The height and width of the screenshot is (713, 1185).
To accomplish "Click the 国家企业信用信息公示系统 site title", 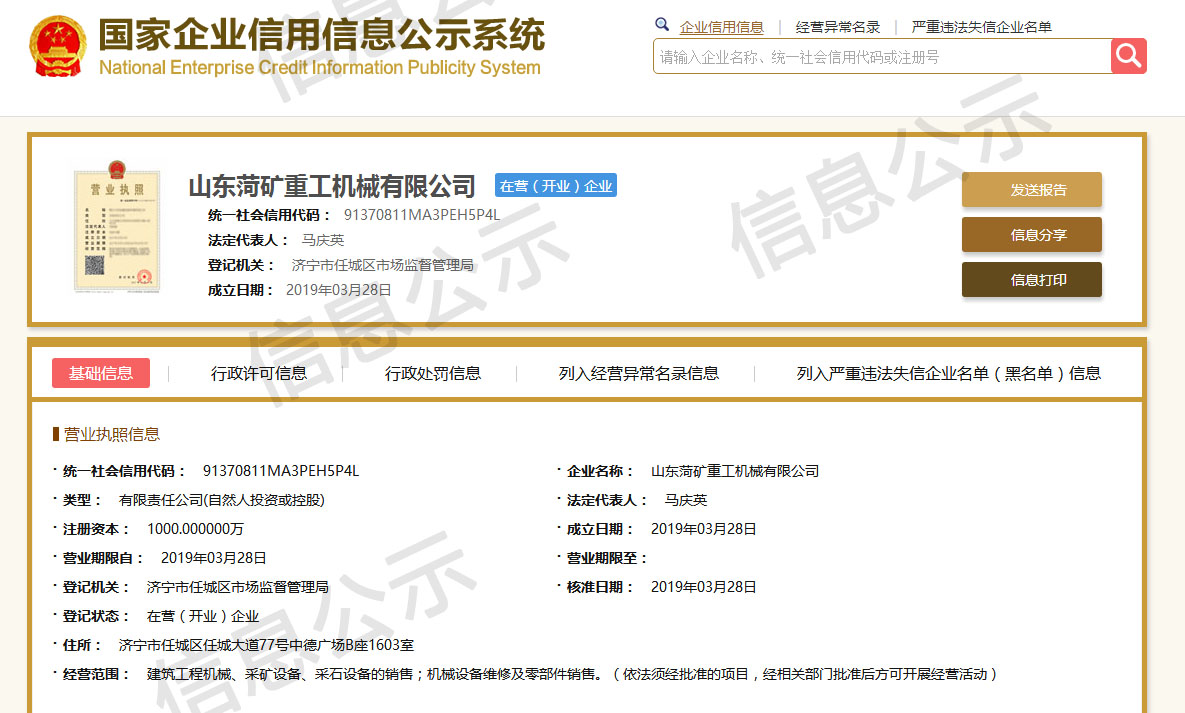I will click(320, 36).
